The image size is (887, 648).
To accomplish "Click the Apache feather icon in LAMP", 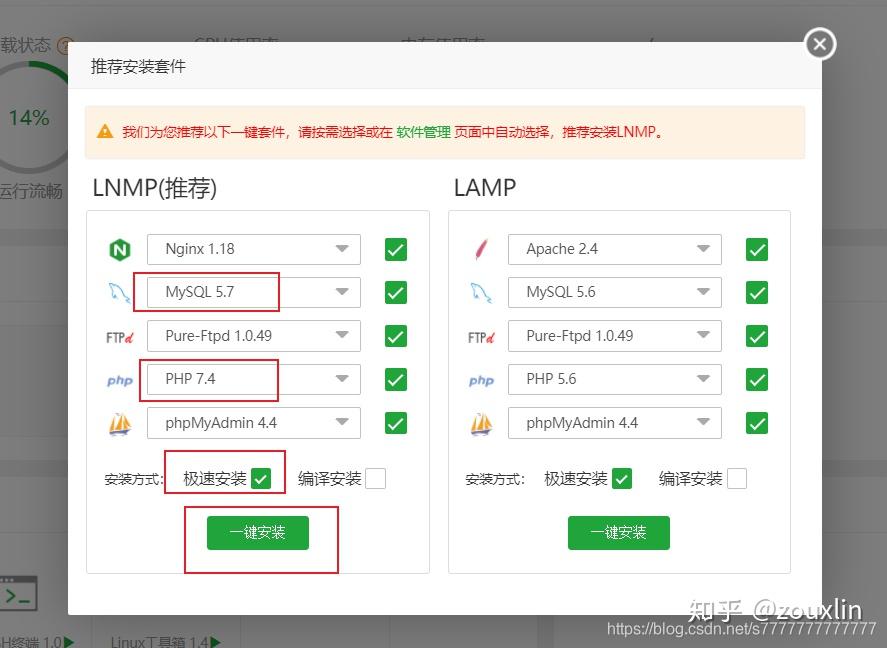I will [x=481, y=249].
